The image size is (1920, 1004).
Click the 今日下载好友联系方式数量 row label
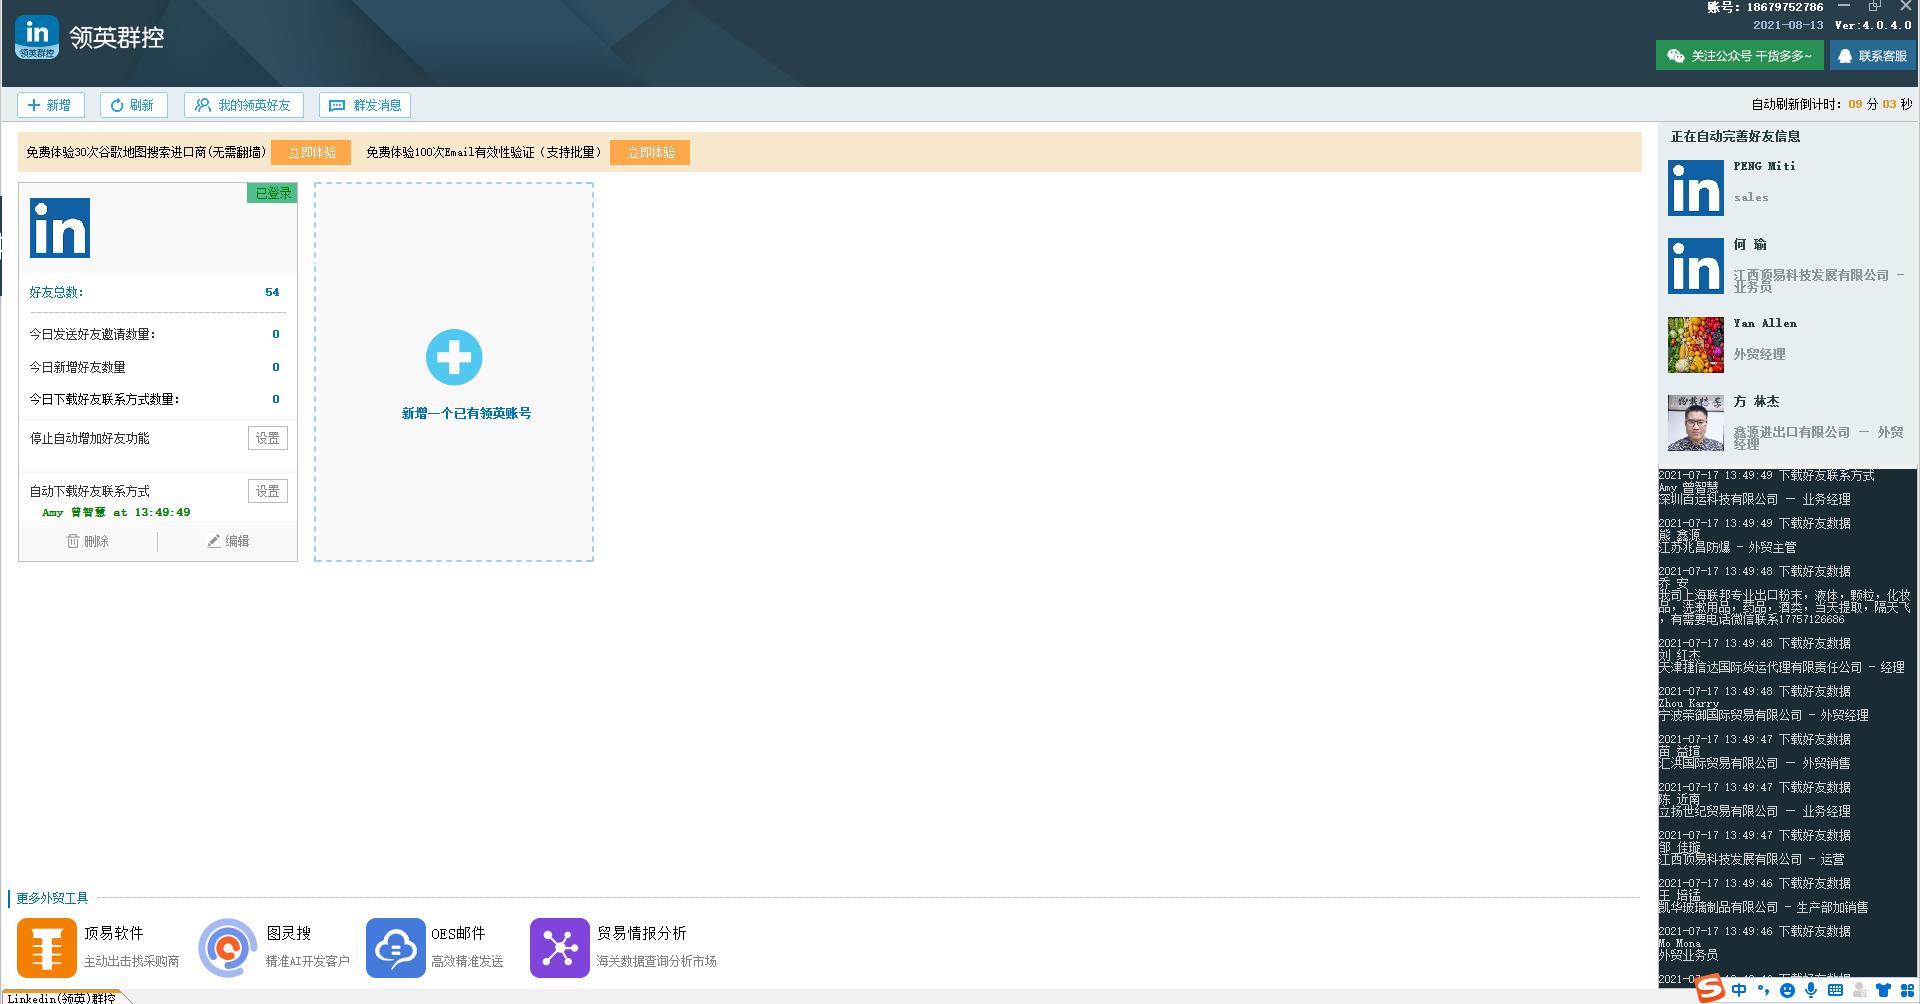104,399
